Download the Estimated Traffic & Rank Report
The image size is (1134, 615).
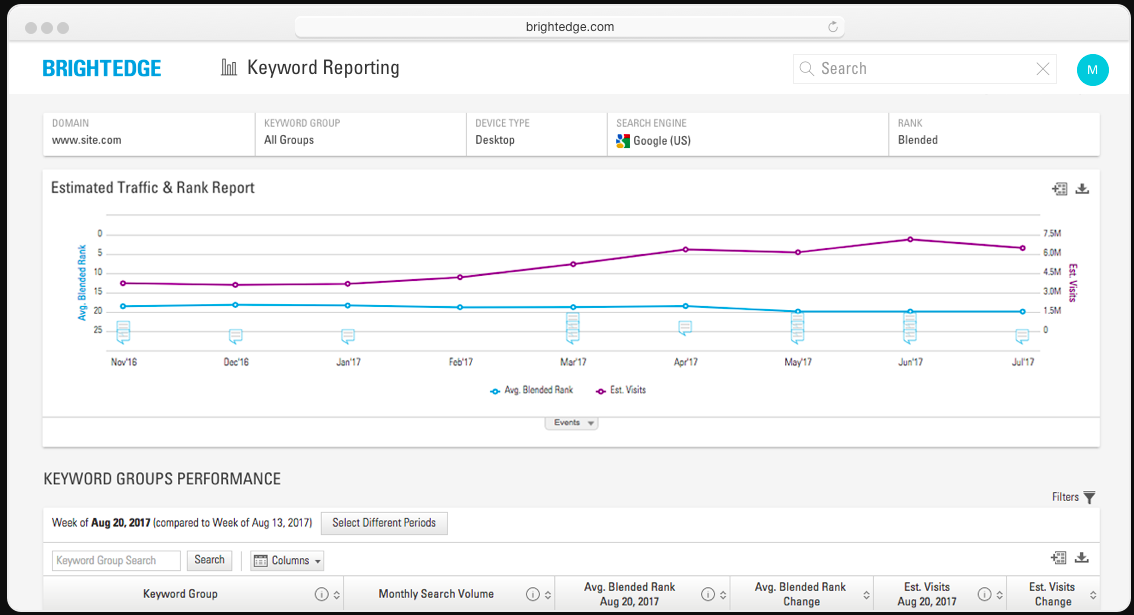coord(1082,188)
